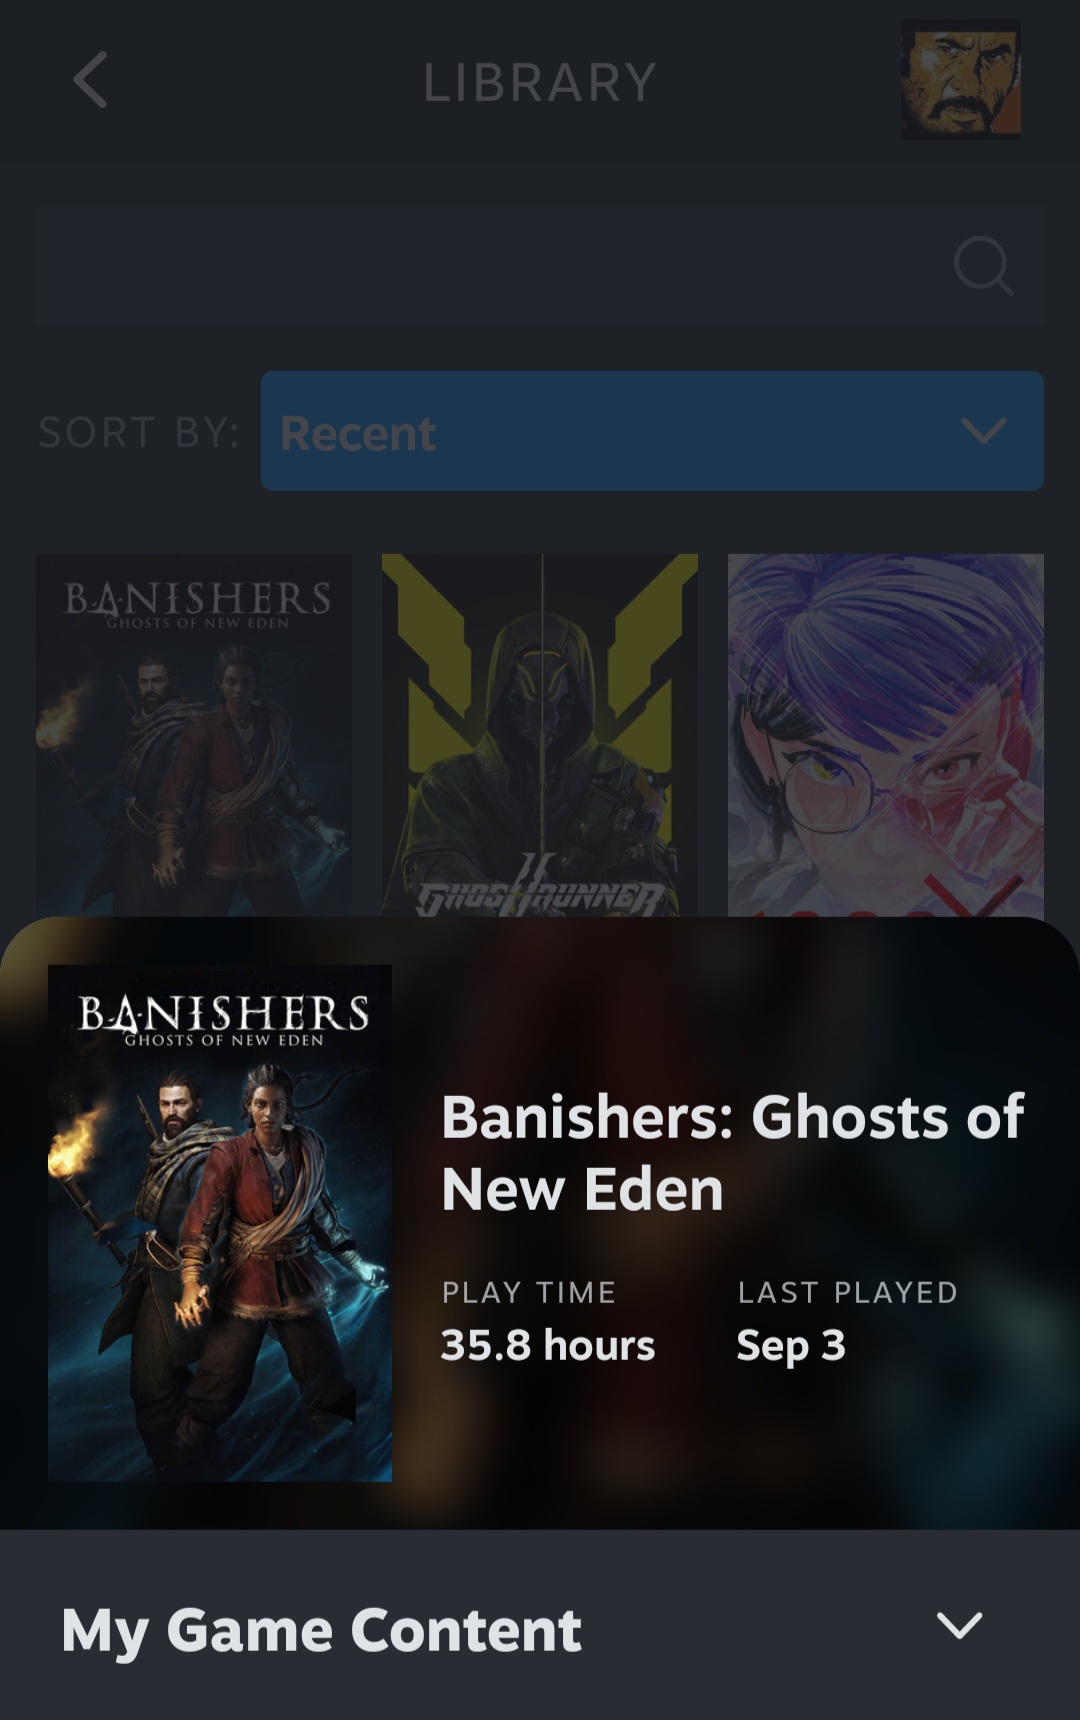Go back using the left arrow icon
The image size is (1080, 1720).
[x=90, y=80]
